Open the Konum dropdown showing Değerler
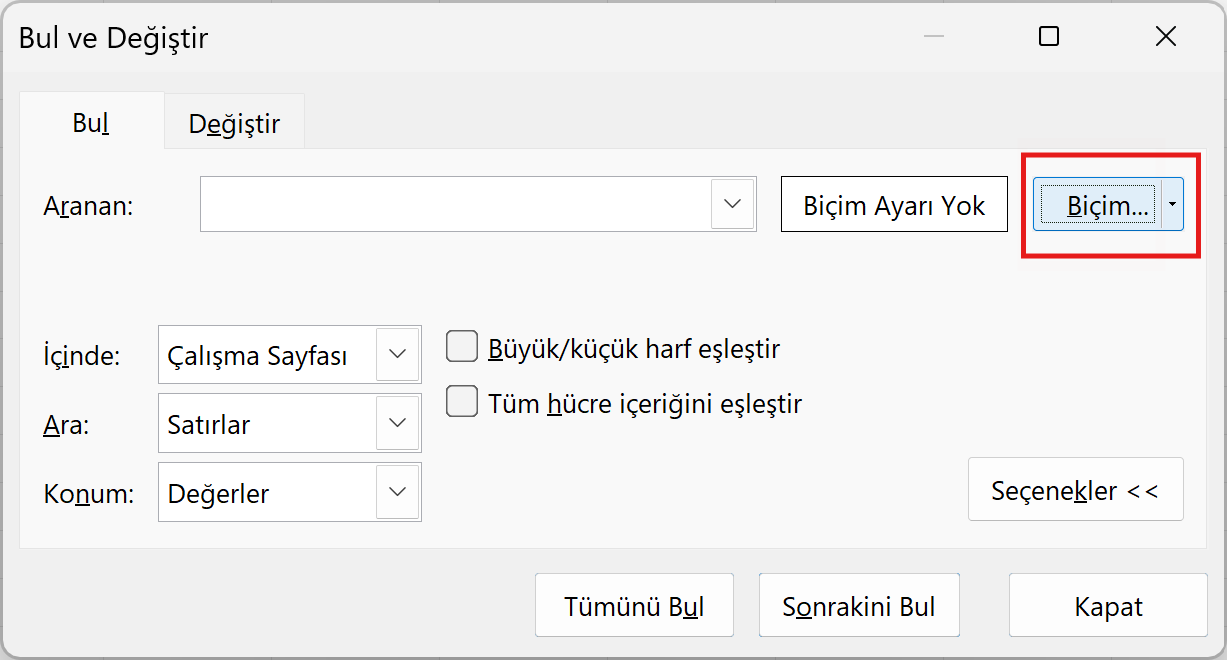This screenshot has width=1227, height=660. pyautogui.click(x=397, y=493)
